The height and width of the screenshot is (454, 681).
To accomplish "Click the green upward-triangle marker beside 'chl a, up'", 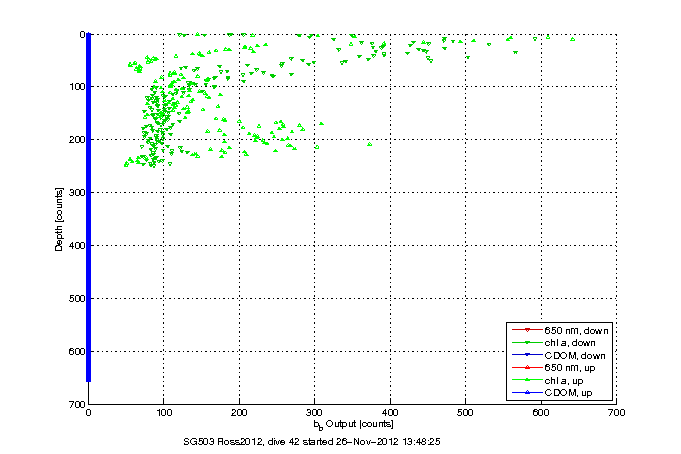I will pyautogui.click(x=527, y=380).
